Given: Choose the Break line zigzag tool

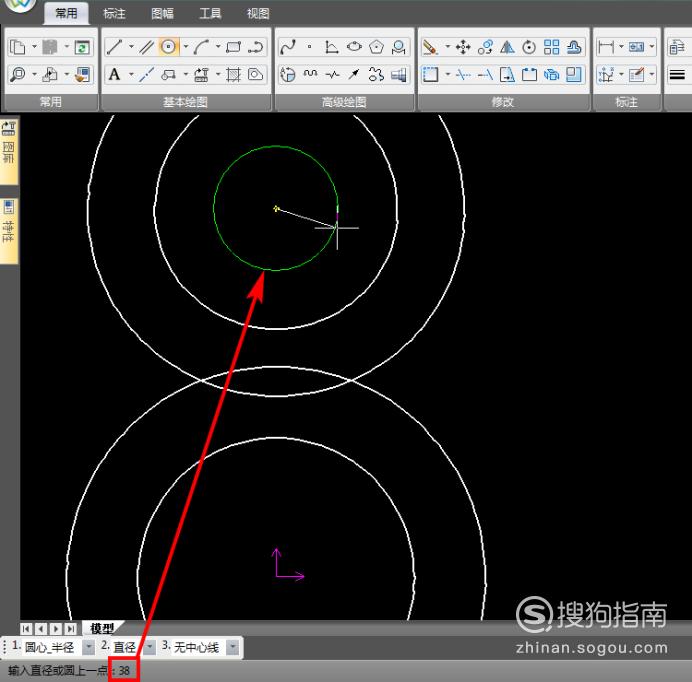Looking at the screenshot, I should [332, 74].
